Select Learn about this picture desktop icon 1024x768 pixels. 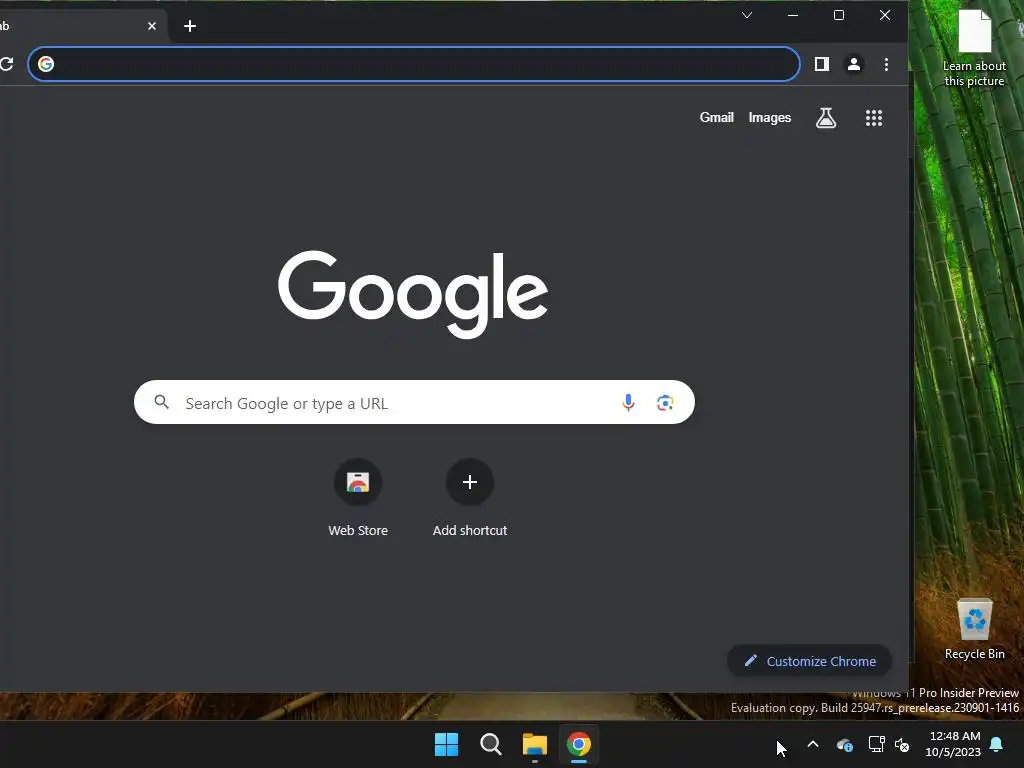pos(974,48)
